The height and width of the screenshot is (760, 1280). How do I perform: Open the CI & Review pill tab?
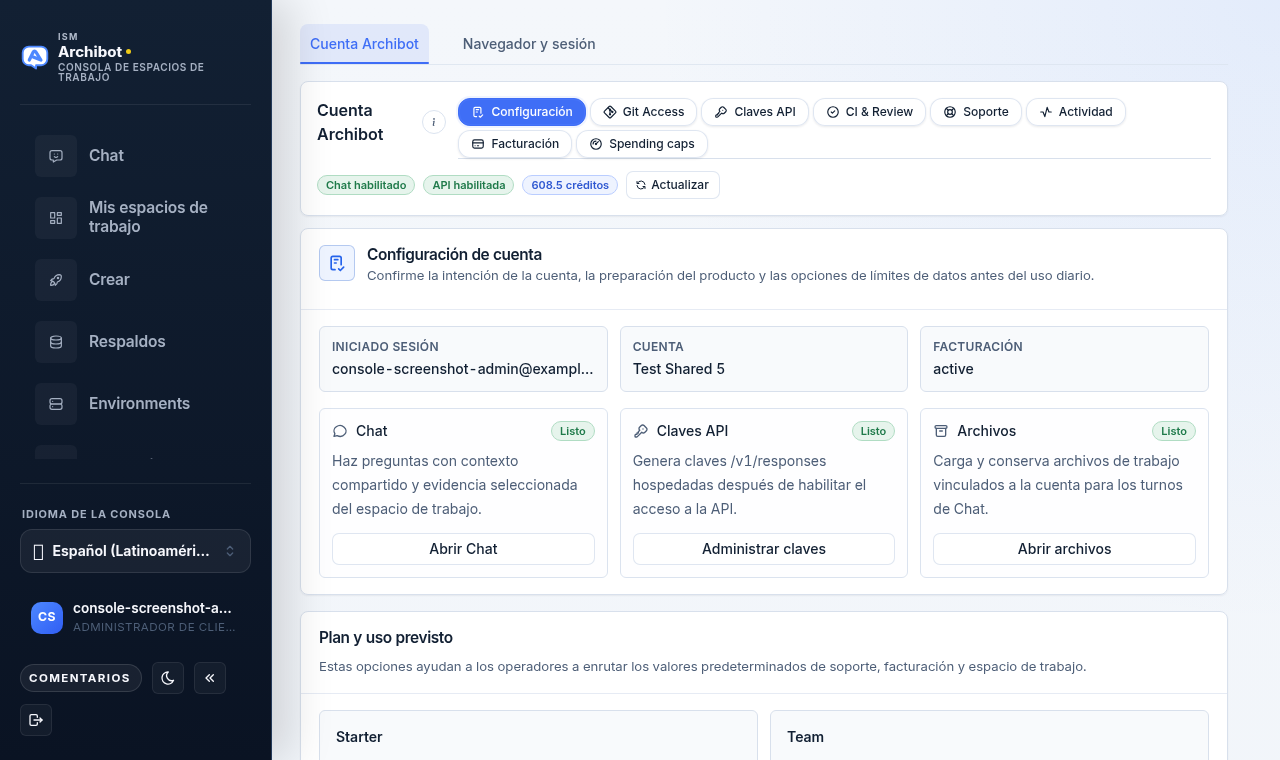click(x=869, y=112)
